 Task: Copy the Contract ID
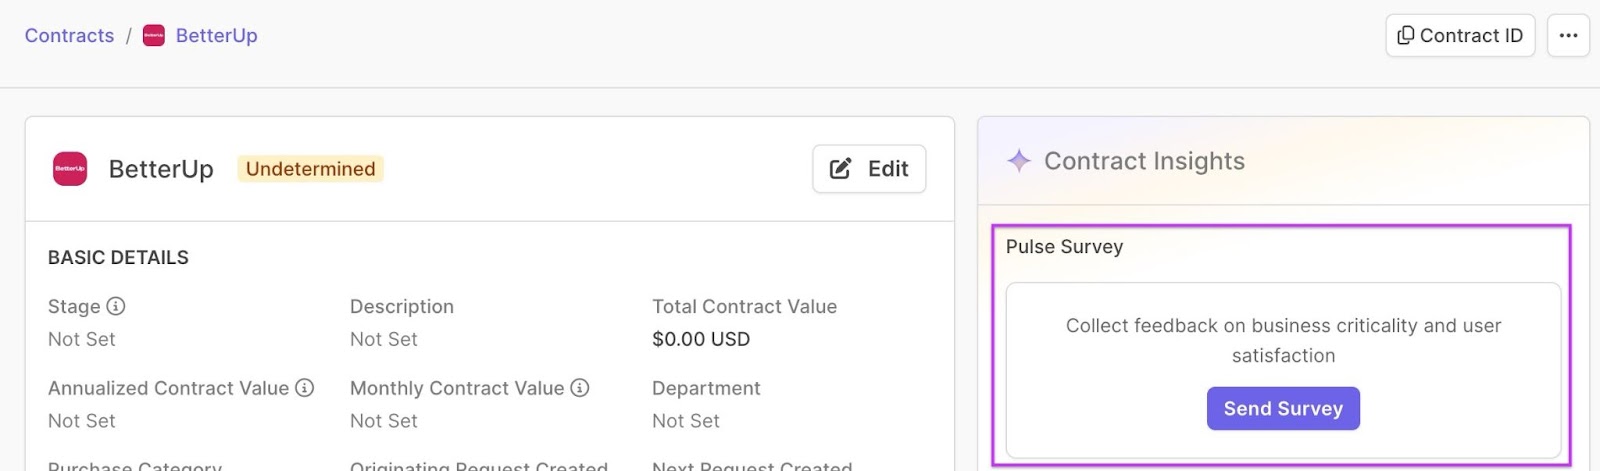(1460, 36)
